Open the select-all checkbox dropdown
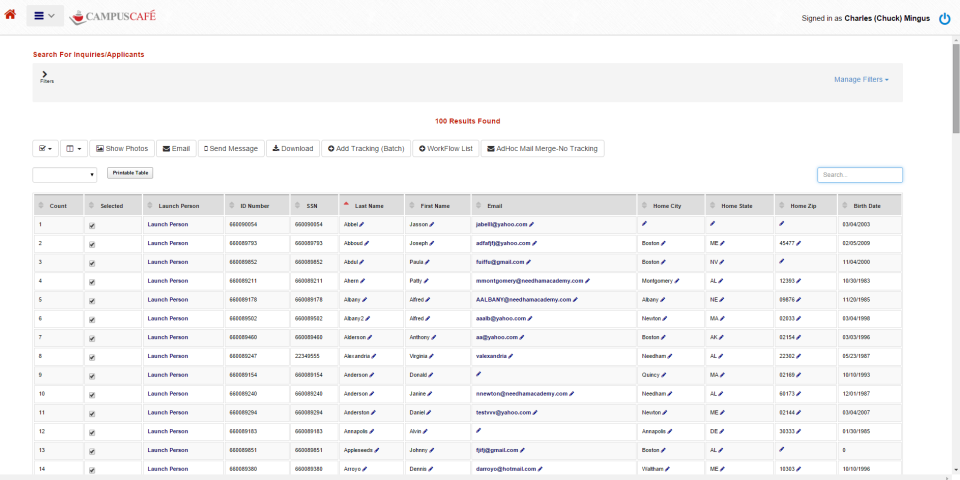960x480 pixels. (x=45, y=149)
